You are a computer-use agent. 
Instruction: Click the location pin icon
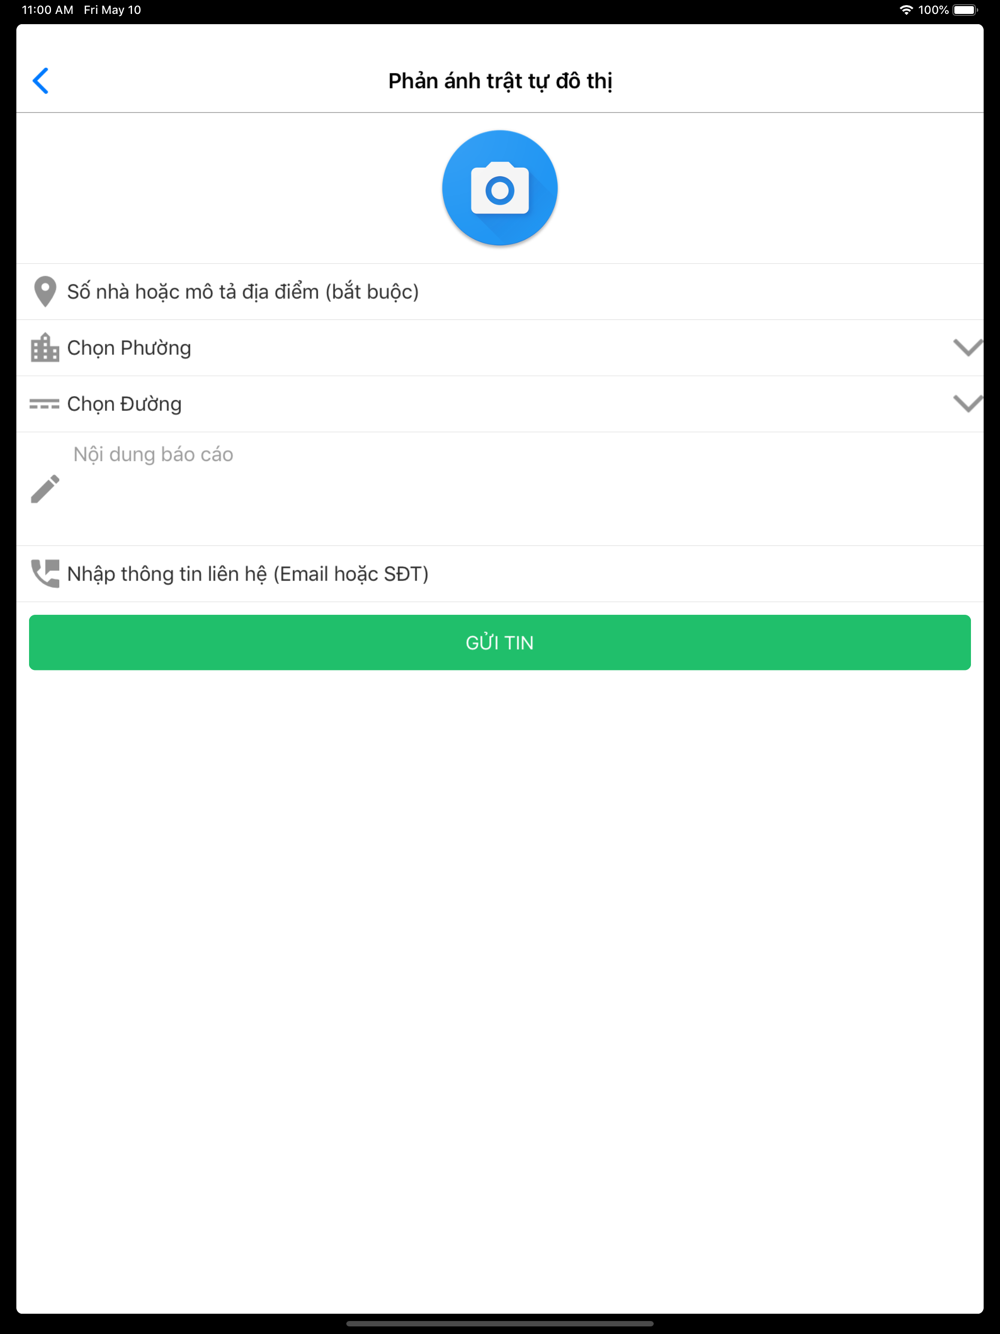coord(45,292)
